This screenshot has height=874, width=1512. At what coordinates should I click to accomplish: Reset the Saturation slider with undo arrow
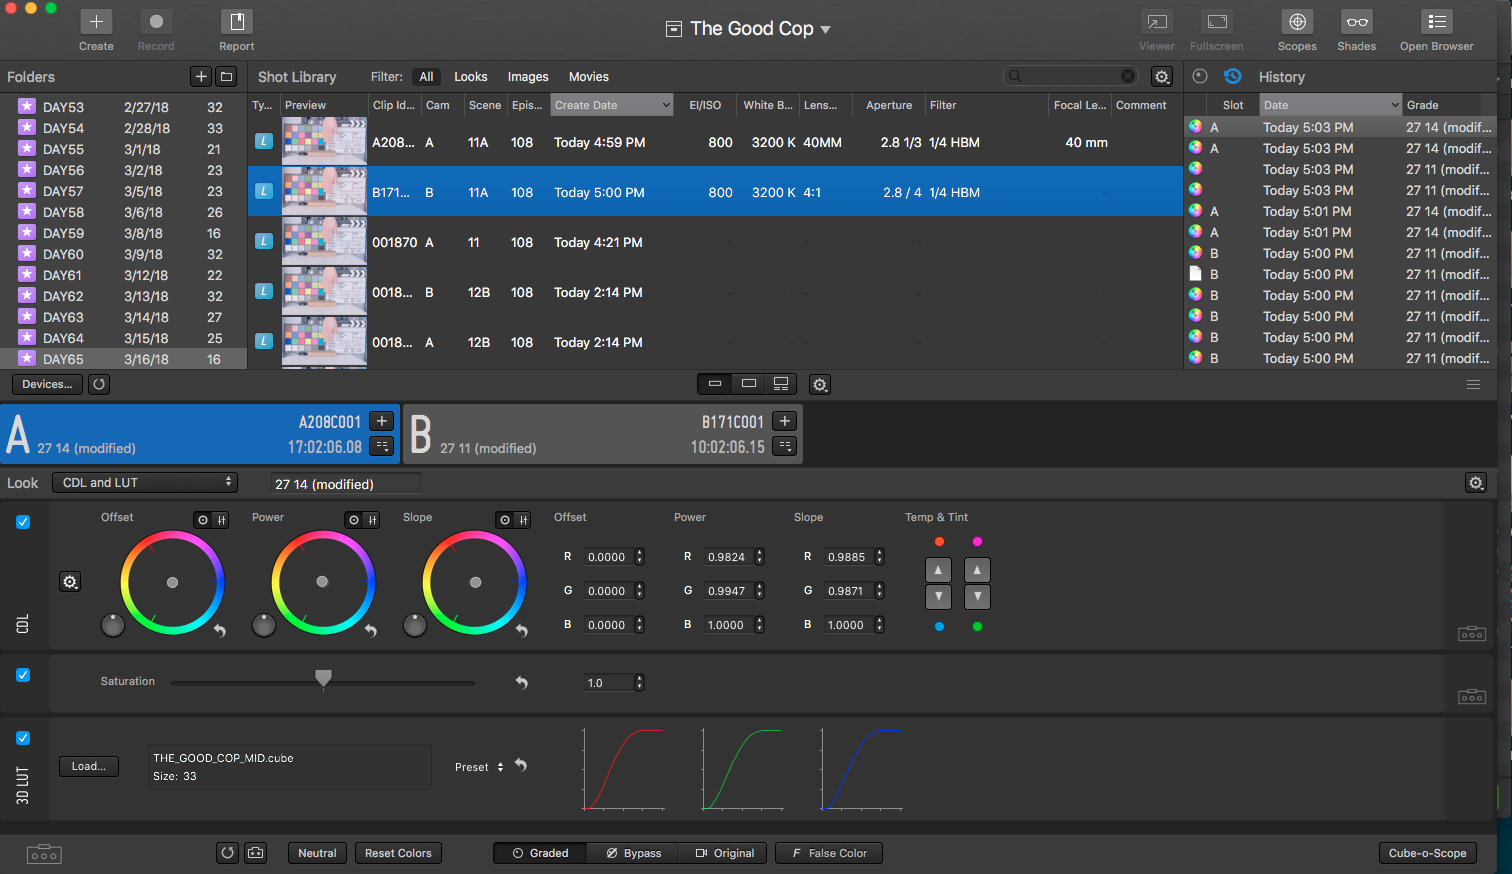tap(521, 682)
